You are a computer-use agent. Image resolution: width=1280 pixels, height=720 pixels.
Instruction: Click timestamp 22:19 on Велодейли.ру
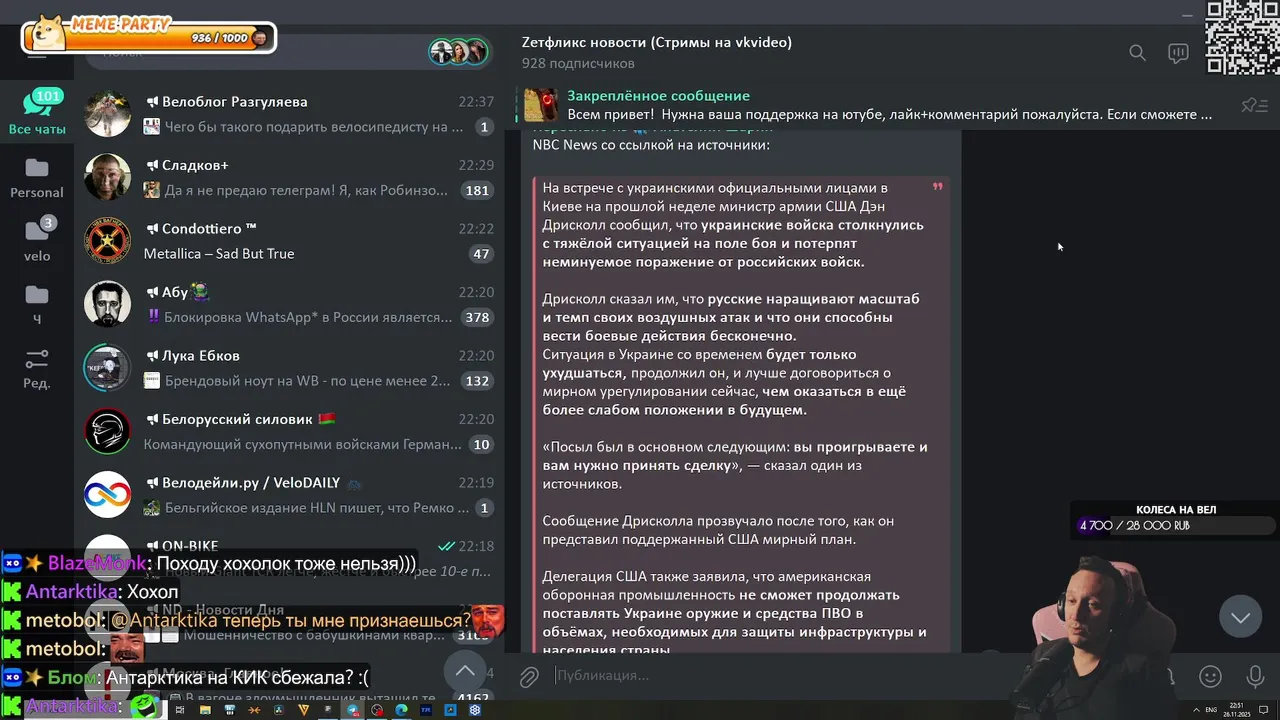(476, 483)
